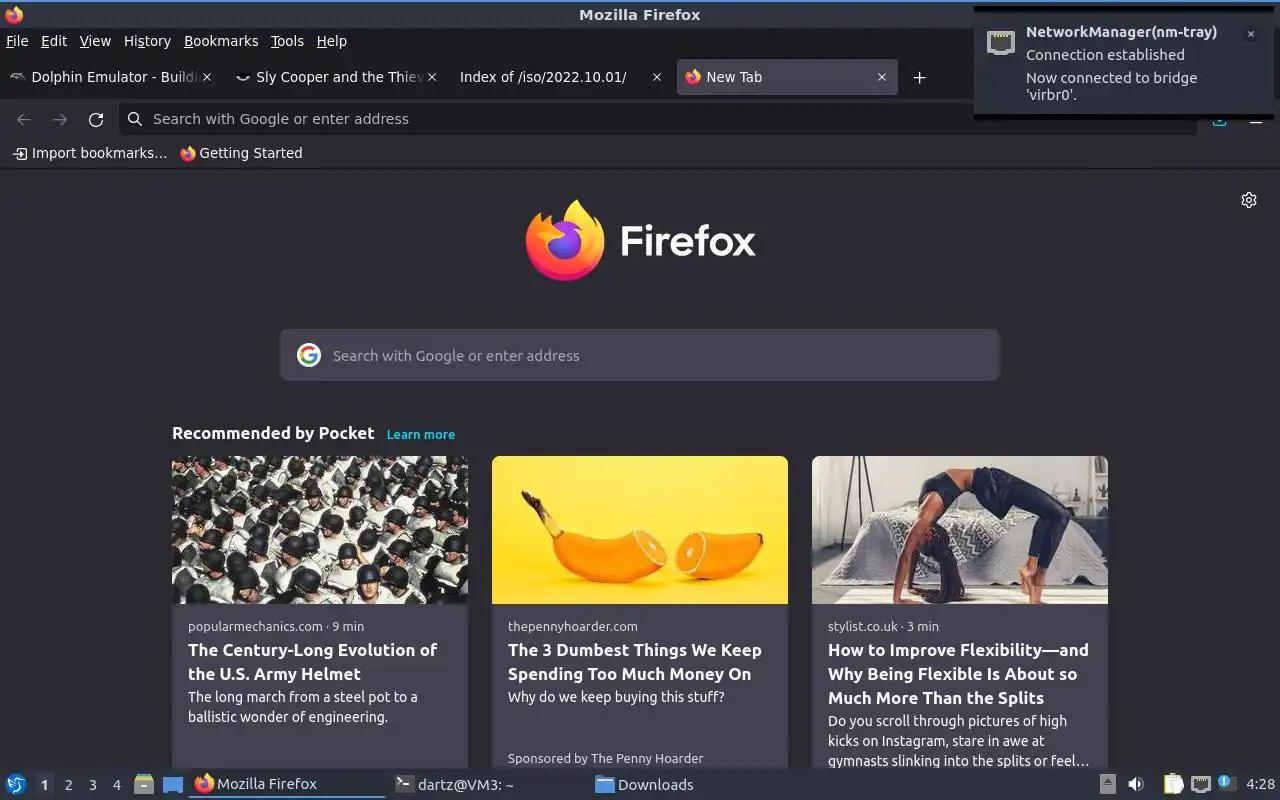Open the Bookmarks menu

(221, 41)
